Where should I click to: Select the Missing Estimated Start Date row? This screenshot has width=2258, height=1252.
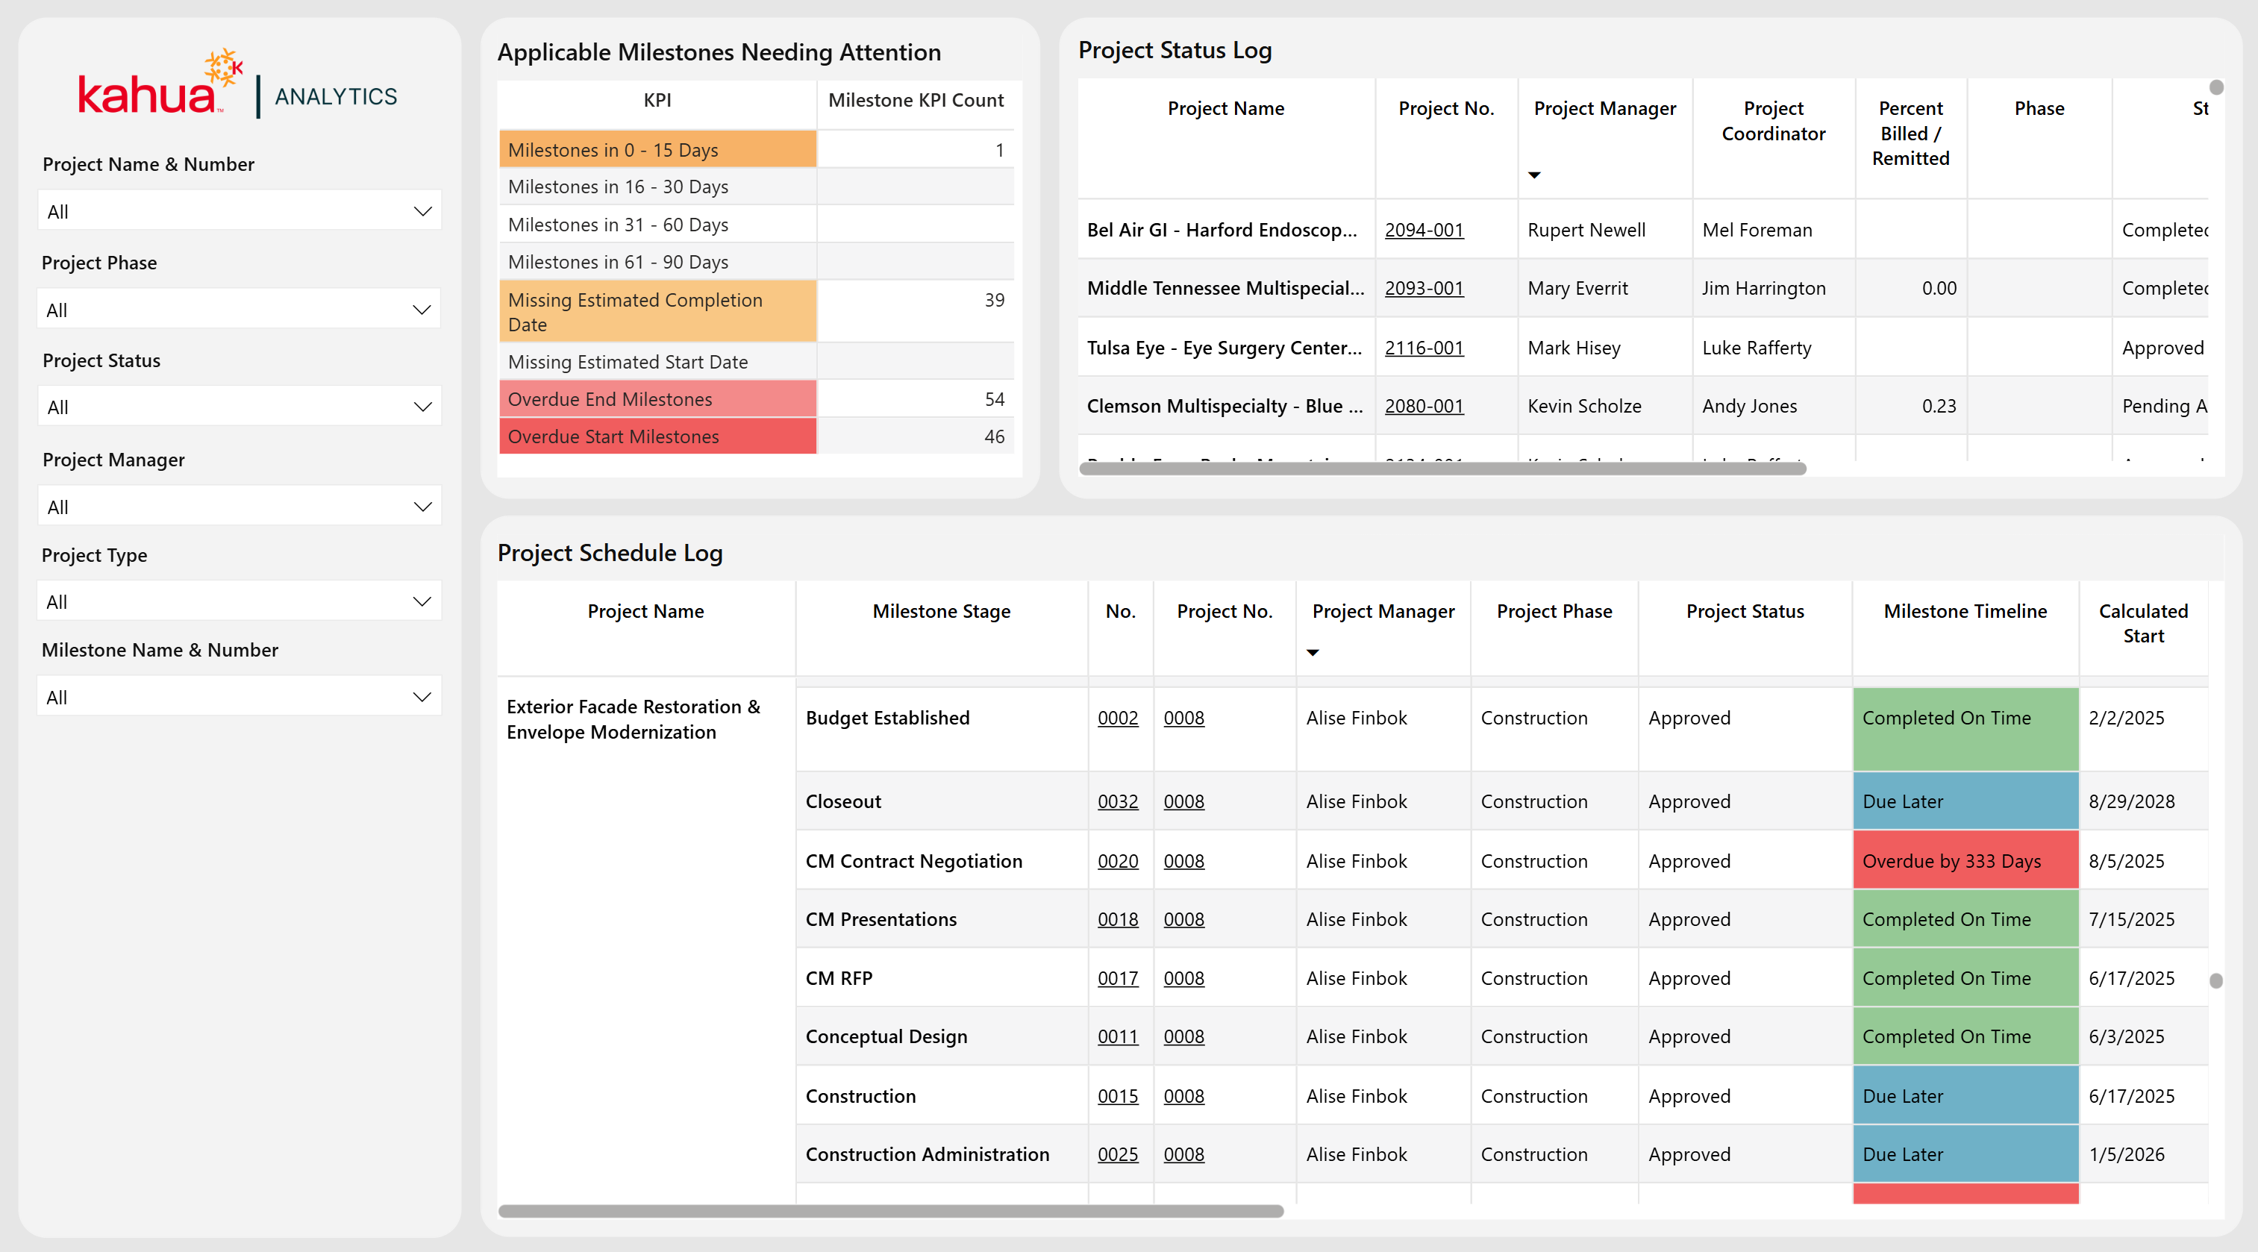(x=658, y=362)
